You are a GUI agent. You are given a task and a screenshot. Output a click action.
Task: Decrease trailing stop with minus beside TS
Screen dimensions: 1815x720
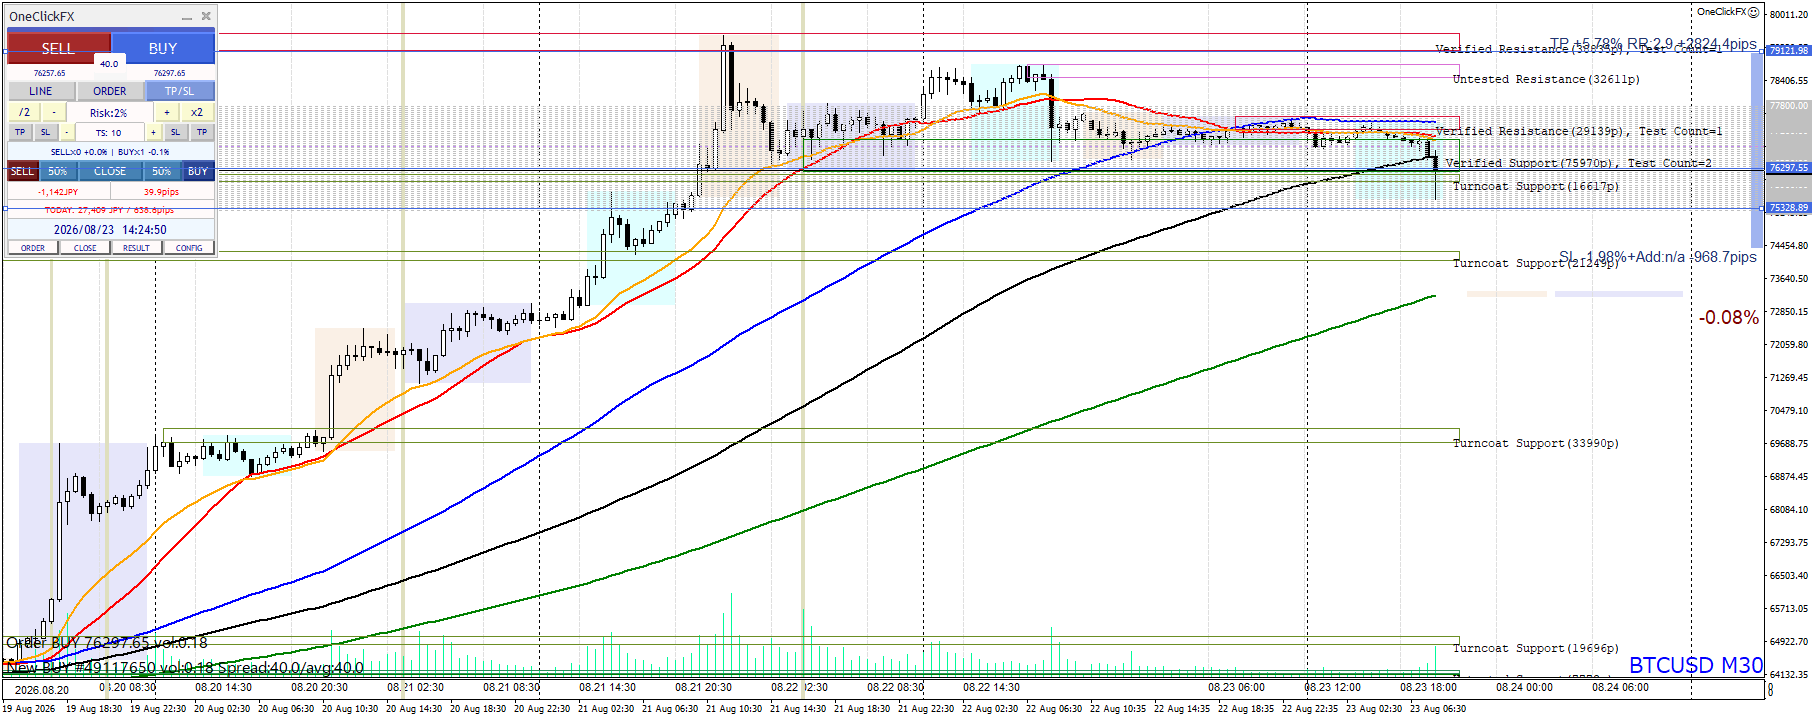coord(67,132)
